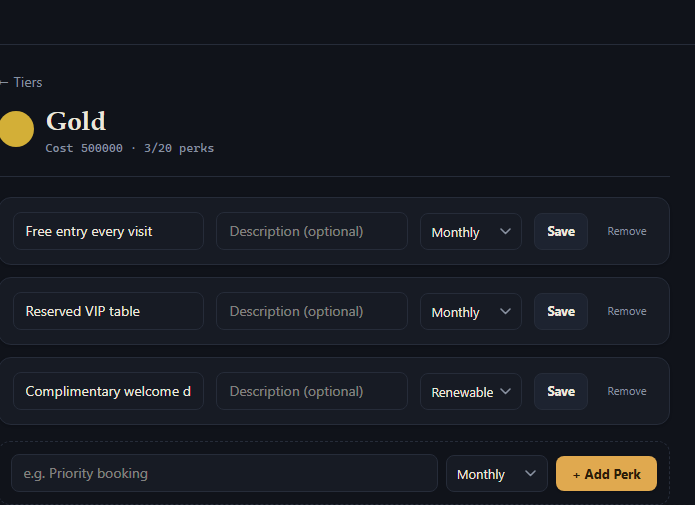Viewport: 695px width, 505px height.
Task: Save the Reserved VIP table perk
Action: coord(561,311)
